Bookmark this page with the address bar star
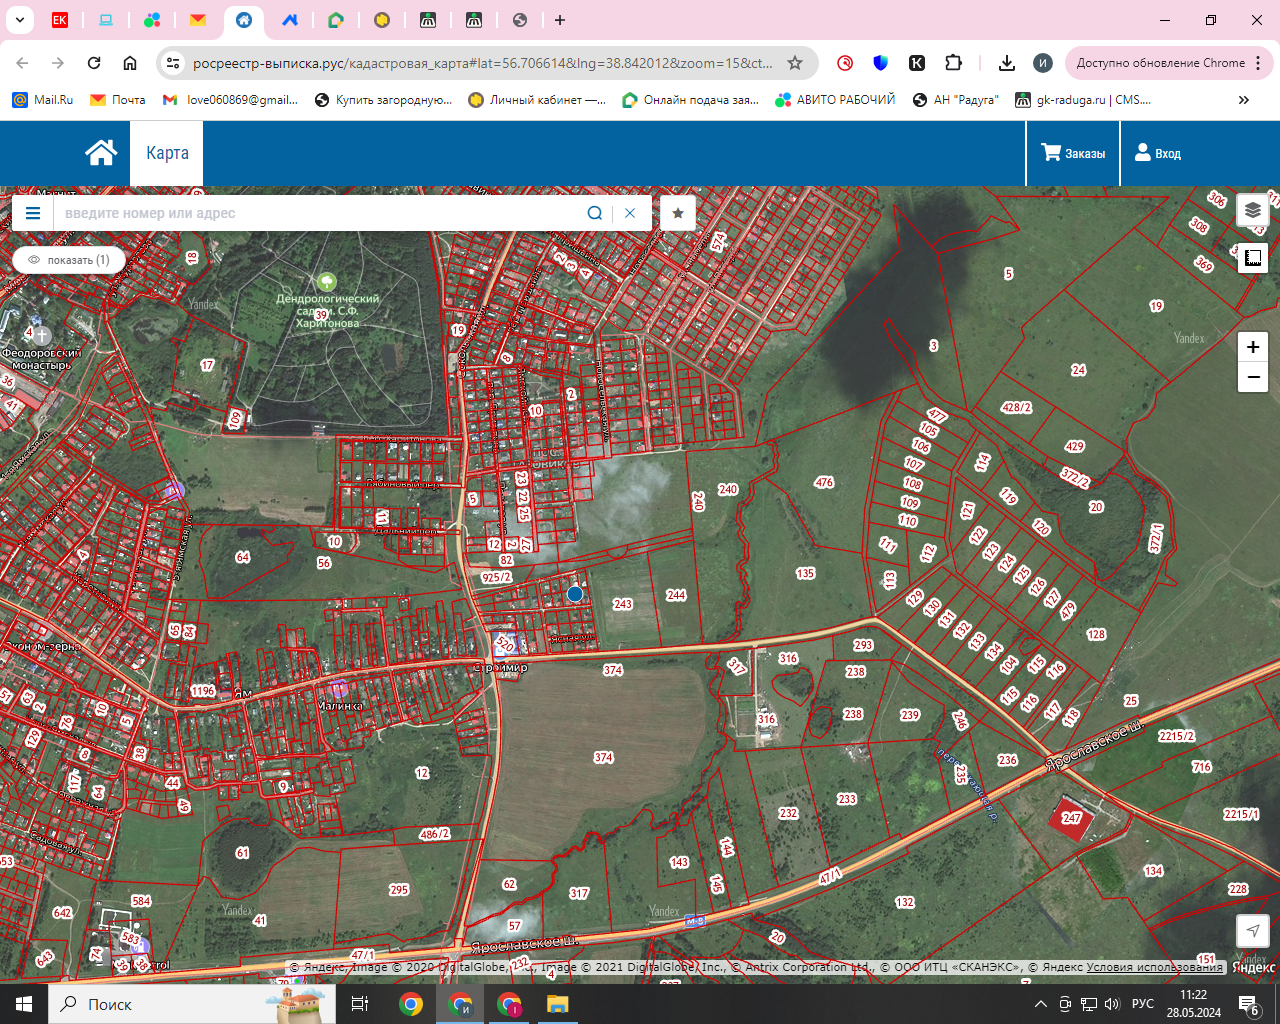Viewport: 1280px width, 1024px height. pos(795,63)
